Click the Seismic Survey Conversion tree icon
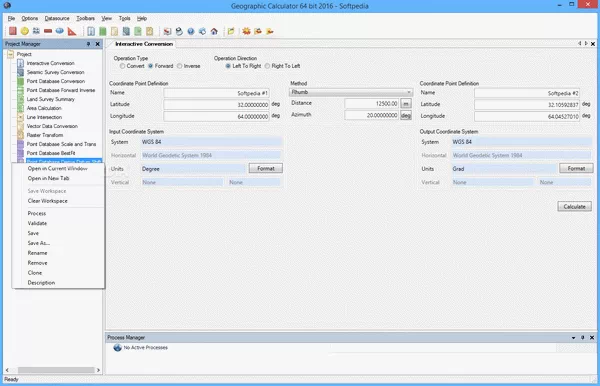 (x=21, y=72)
